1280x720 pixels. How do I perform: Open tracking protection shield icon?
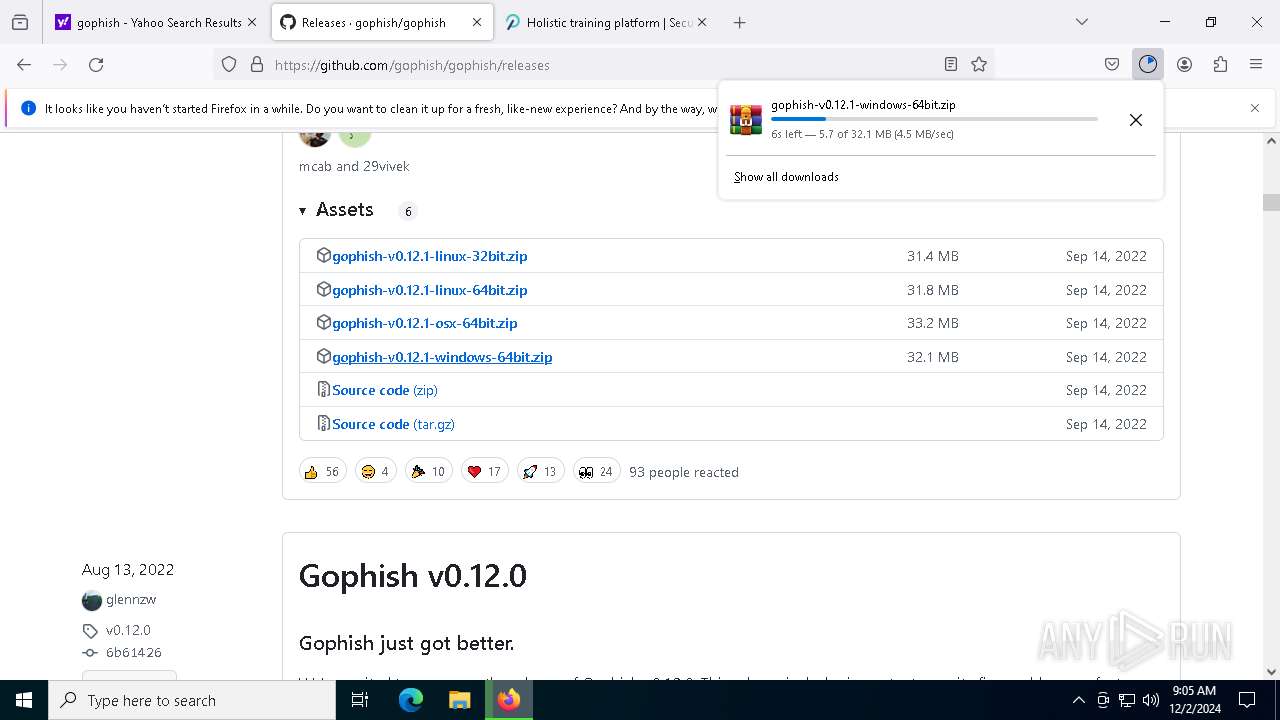click(x=229, y=64)
